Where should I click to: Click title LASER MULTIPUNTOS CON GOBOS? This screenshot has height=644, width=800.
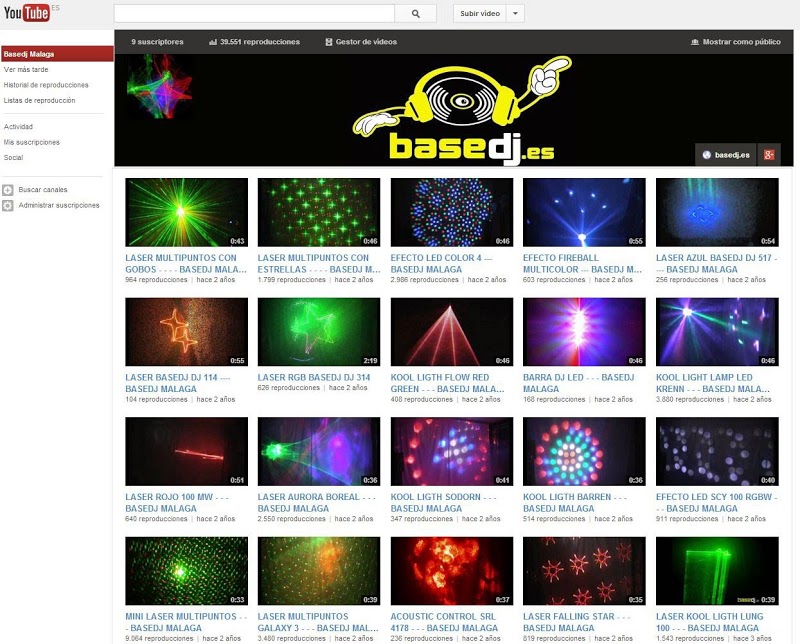(x=186, y=263)
